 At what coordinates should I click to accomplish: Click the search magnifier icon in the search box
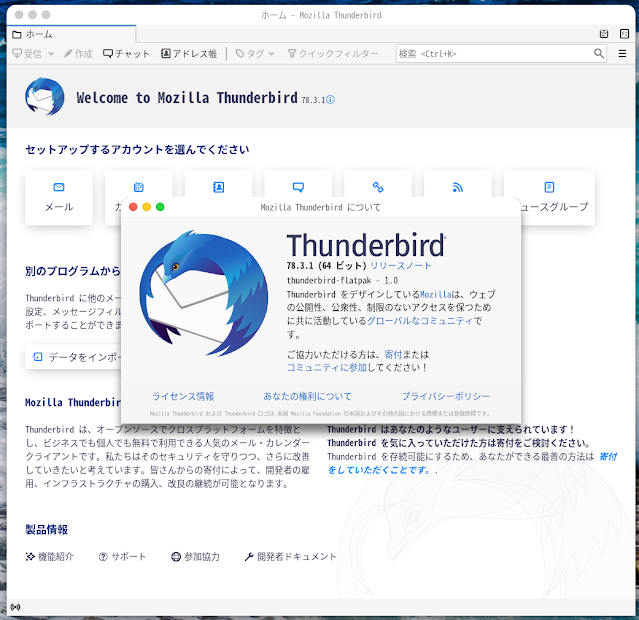coord(599,53)
